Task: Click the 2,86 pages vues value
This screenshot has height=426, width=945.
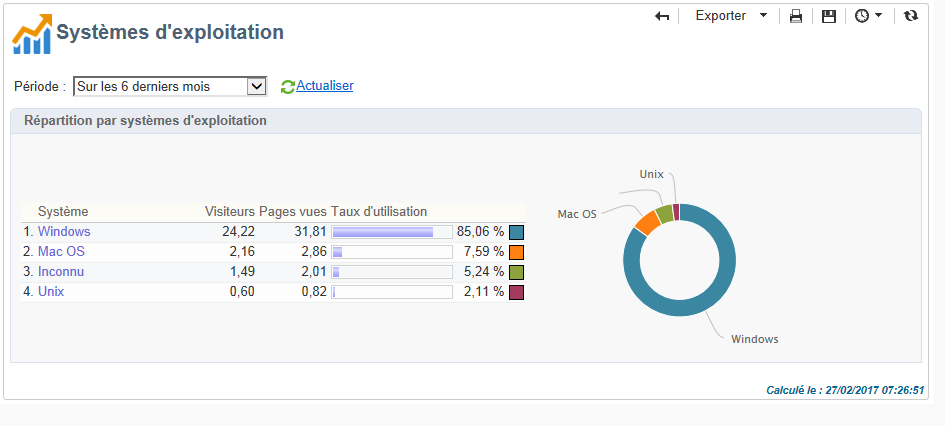Action: pyautogui.click(x=314, y=251)
